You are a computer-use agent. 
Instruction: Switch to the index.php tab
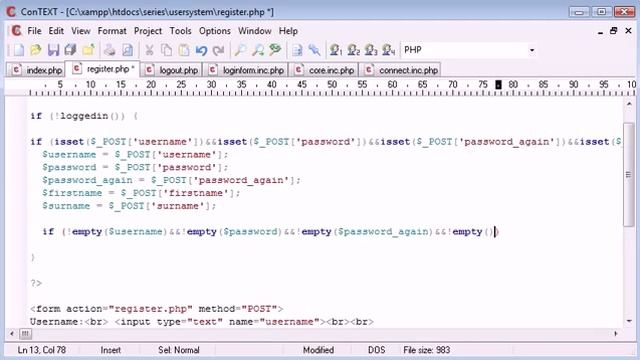tap(36, 70)
